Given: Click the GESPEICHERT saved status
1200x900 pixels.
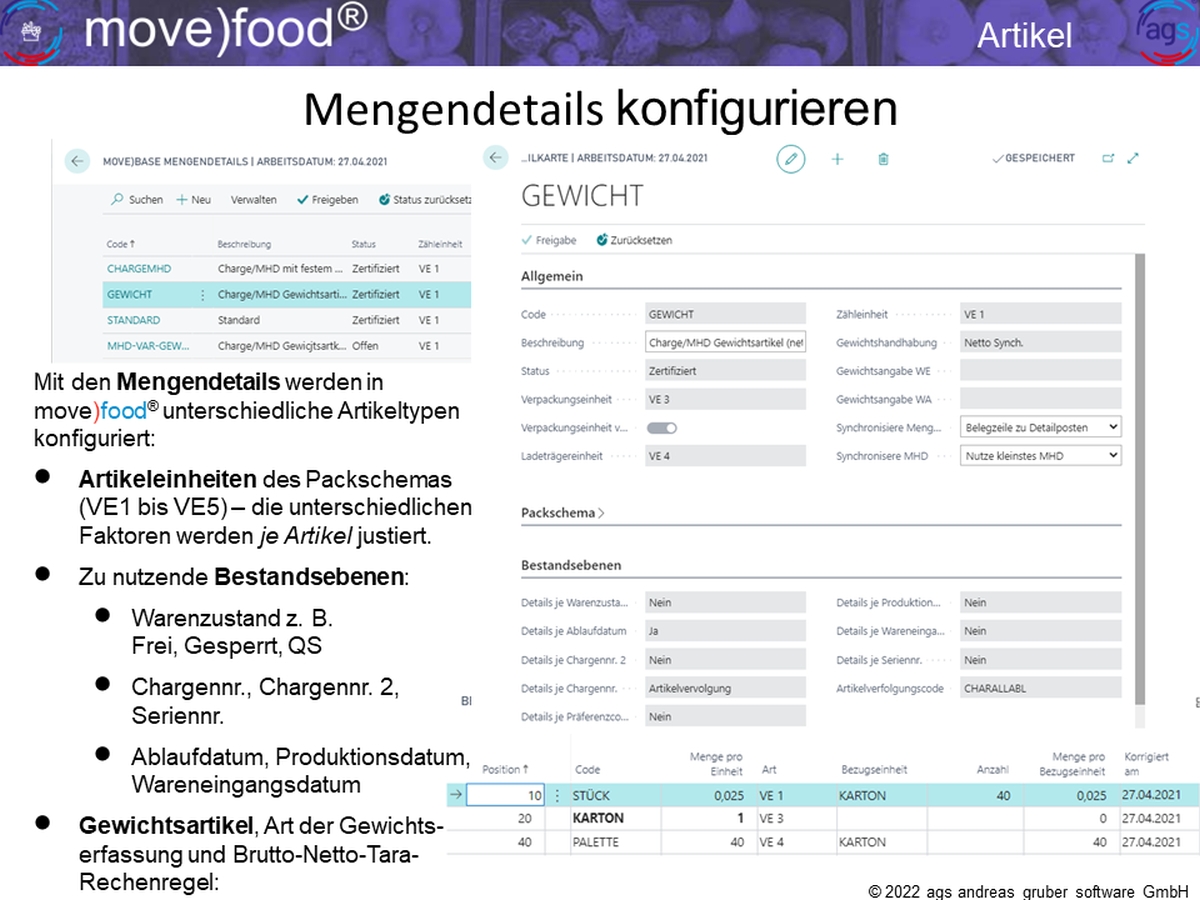Looking at the screenshot, I should (x=1033, y=158).
